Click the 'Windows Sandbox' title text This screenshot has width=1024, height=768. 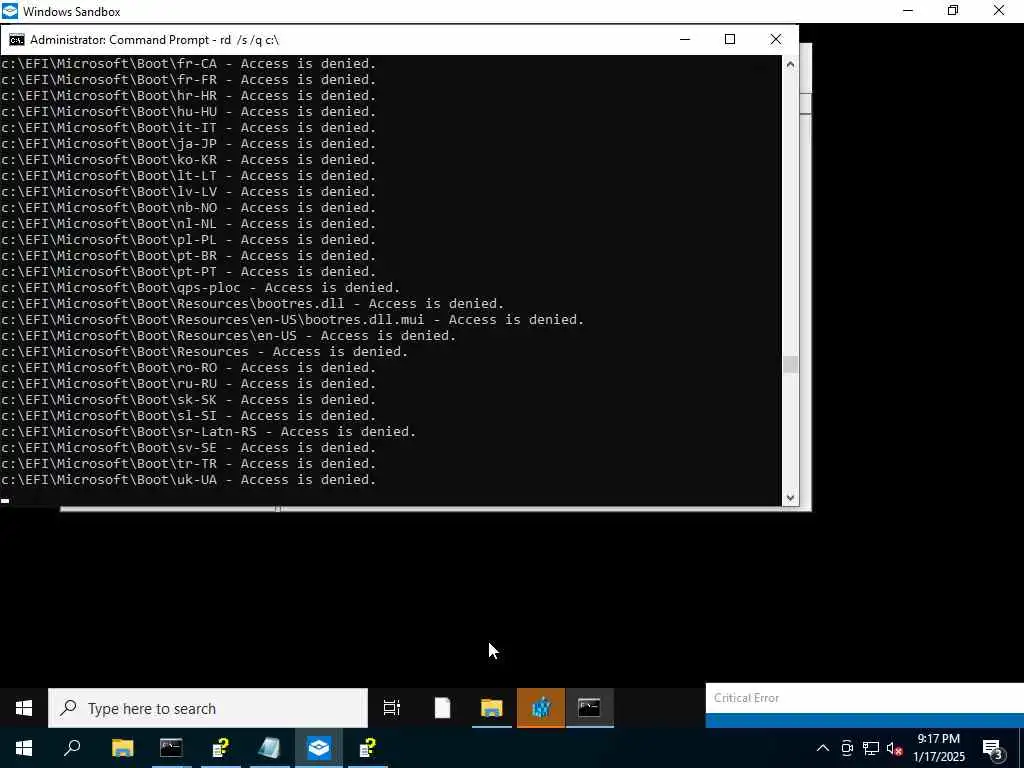click(x=72, y=11)
